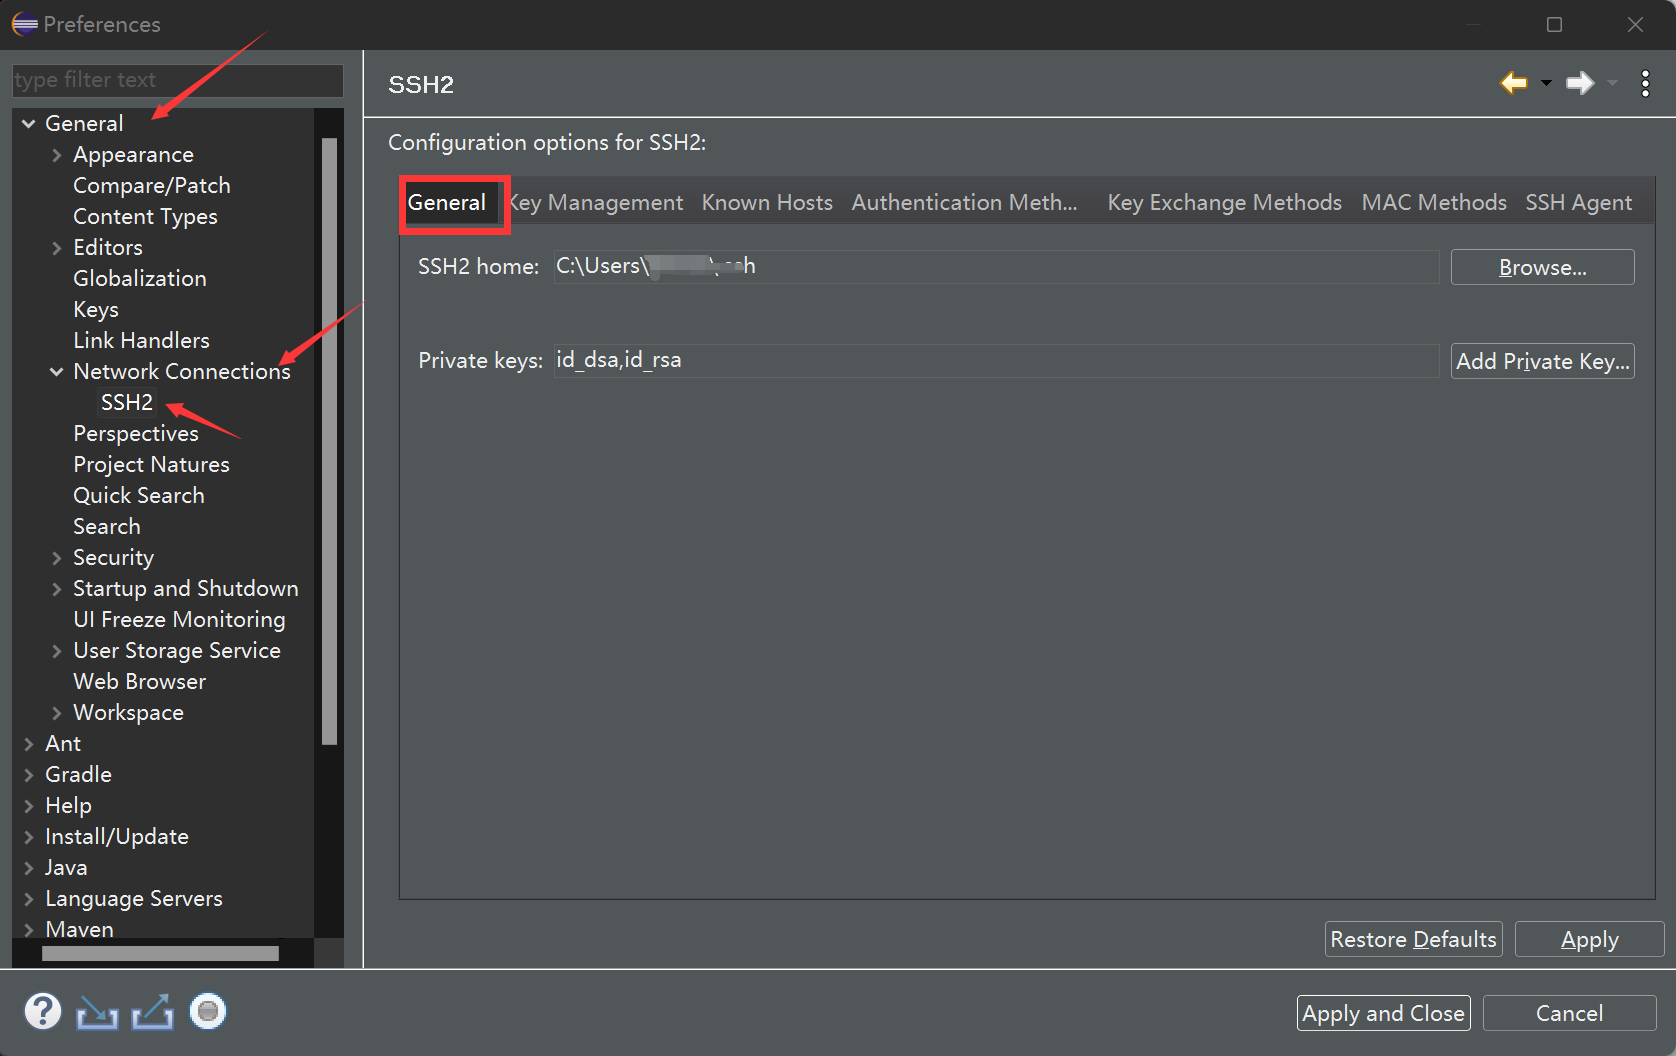Expand the Workspace node

click(57, 713)
